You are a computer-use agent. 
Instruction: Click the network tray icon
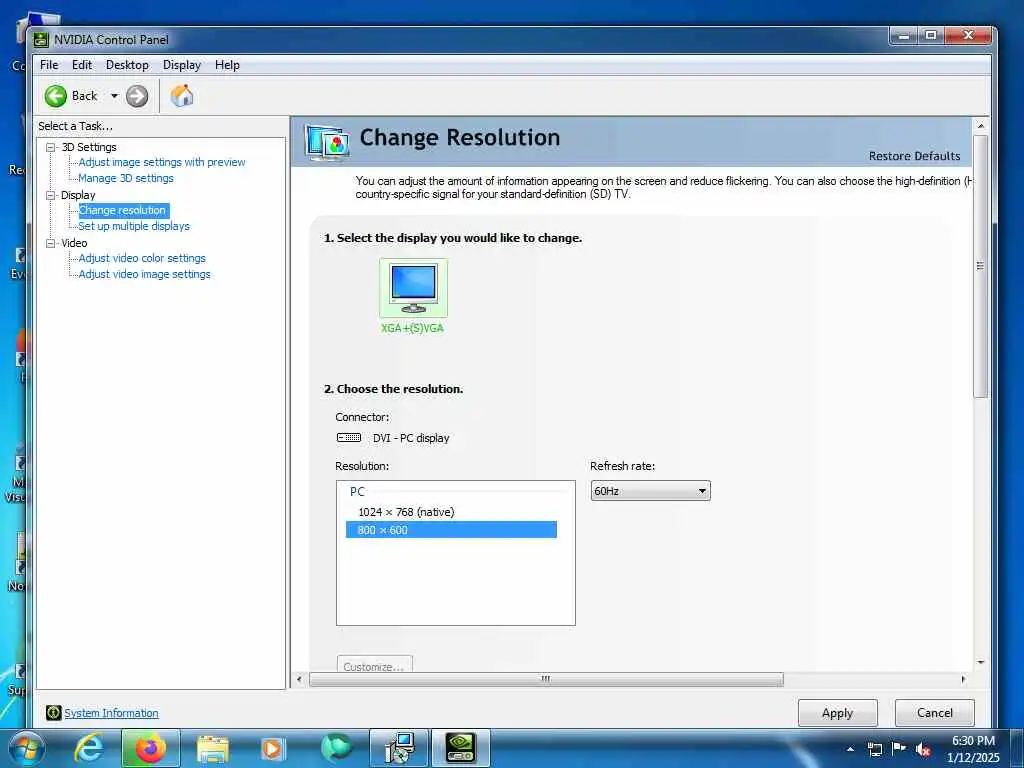[x=874, y=749]
